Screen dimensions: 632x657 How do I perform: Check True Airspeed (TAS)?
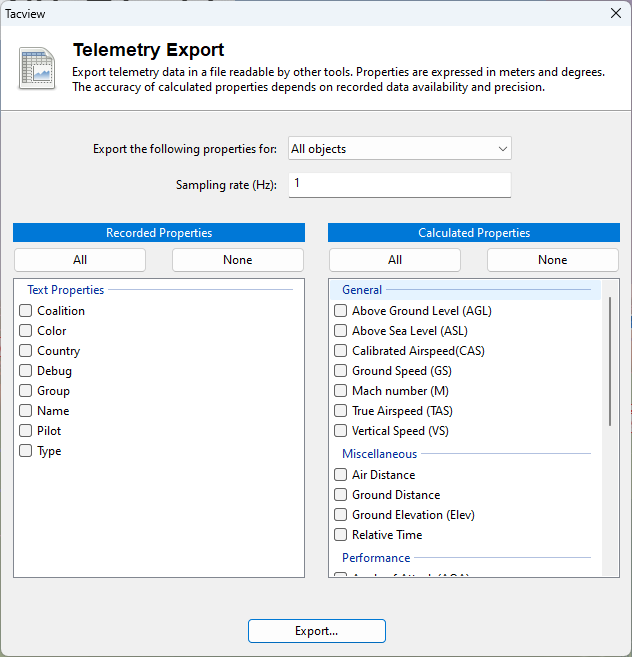click(341, 411)
